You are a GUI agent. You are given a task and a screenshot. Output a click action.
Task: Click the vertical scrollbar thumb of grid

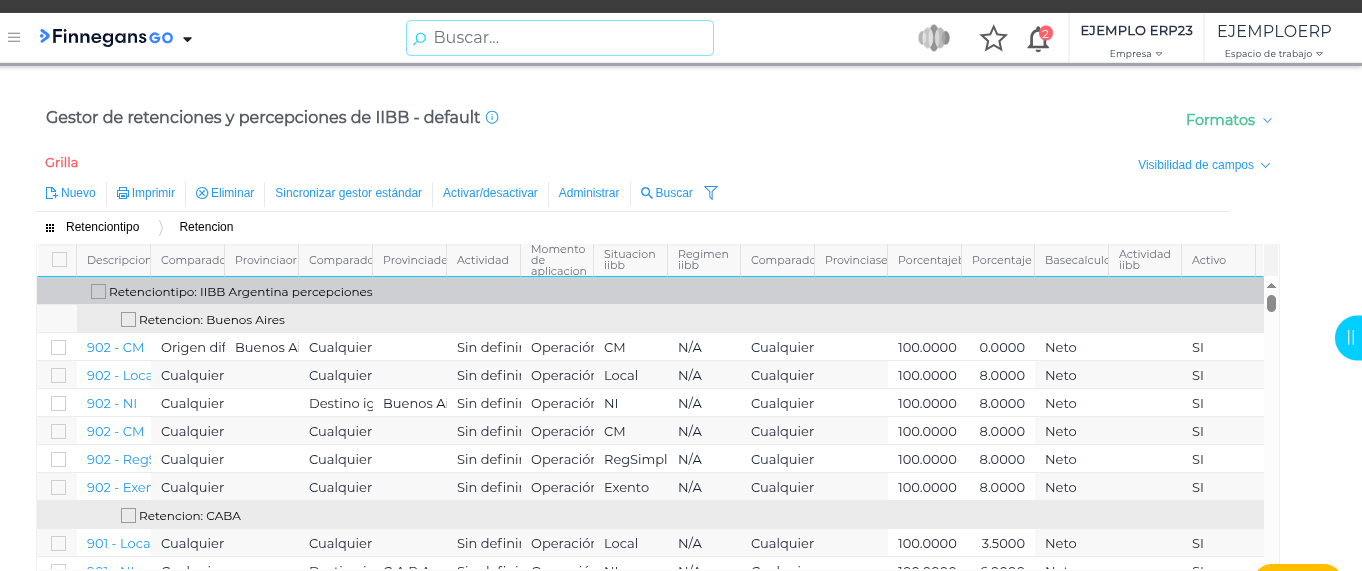pyautogui.click(x=1271, y=303)
